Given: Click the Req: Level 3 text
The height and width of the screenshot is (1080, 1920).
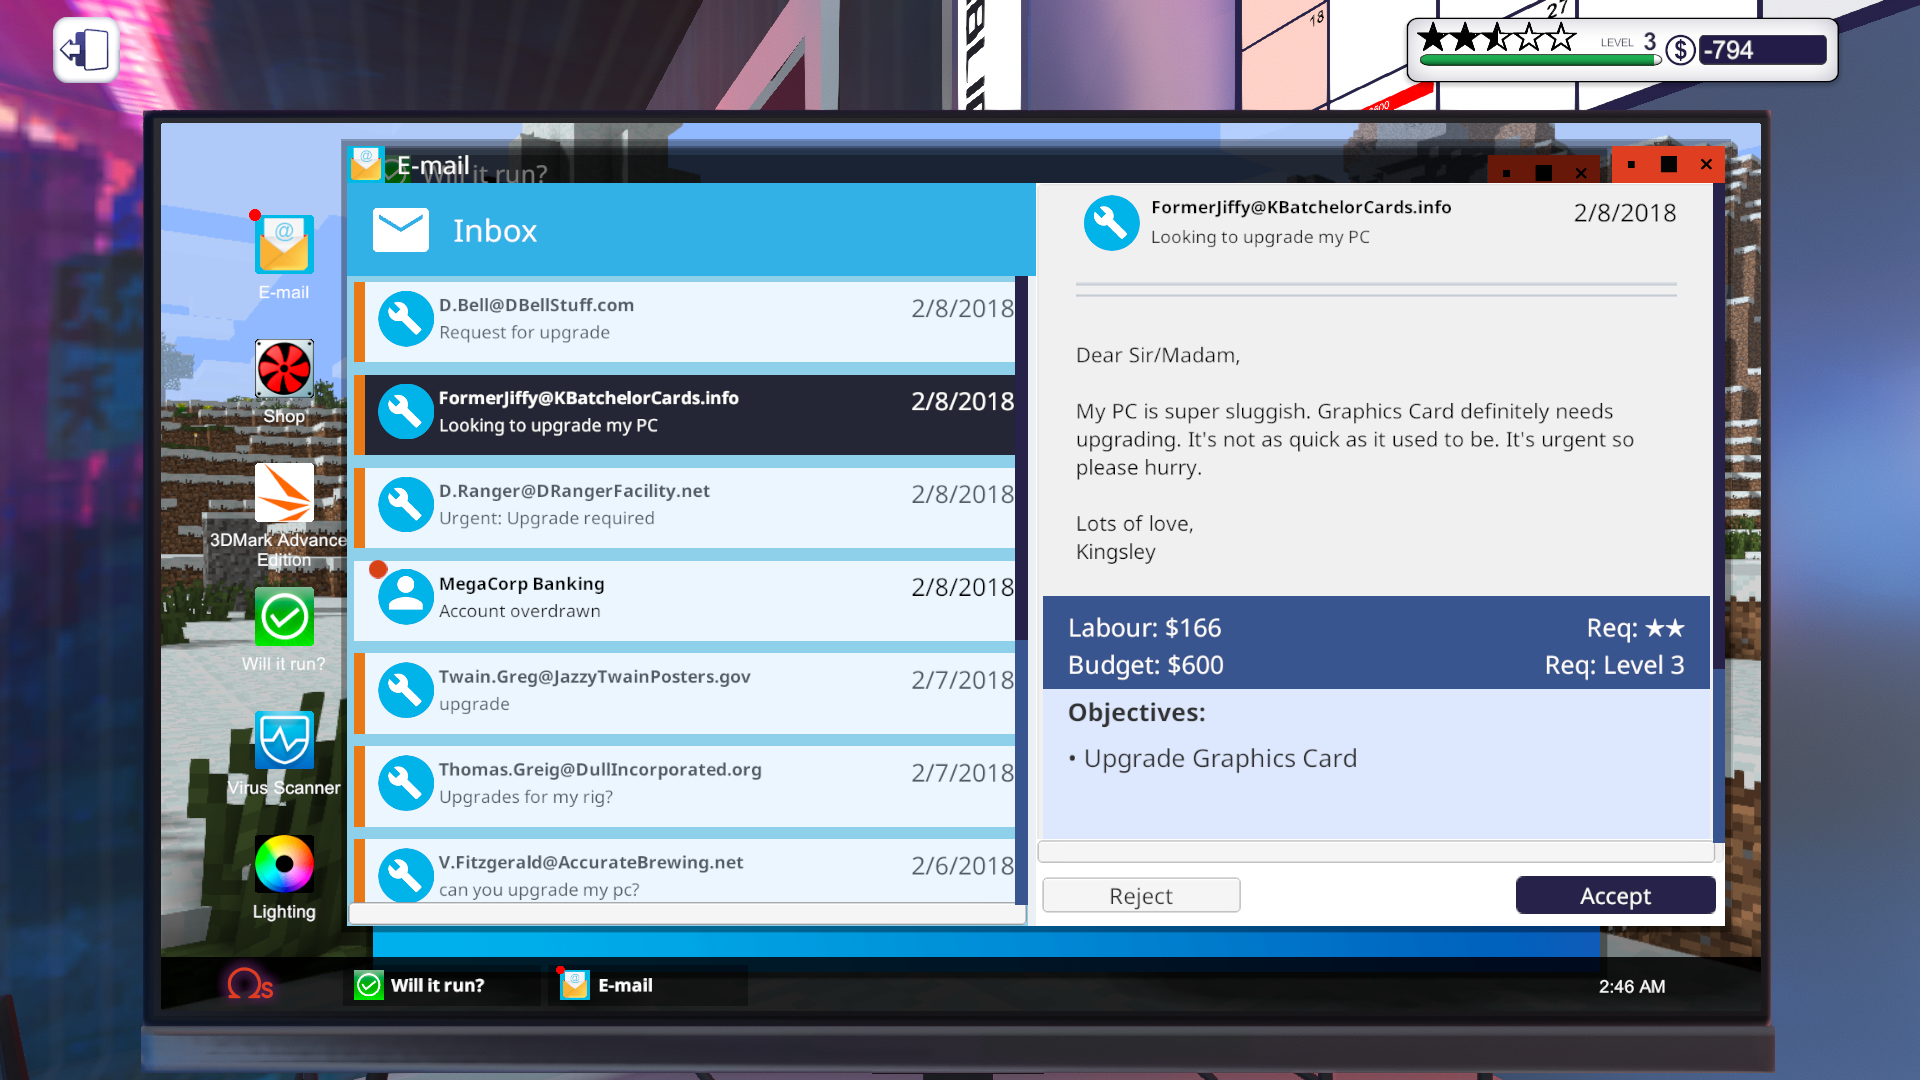Looking at the screenshot, I should pos(1614,665).
